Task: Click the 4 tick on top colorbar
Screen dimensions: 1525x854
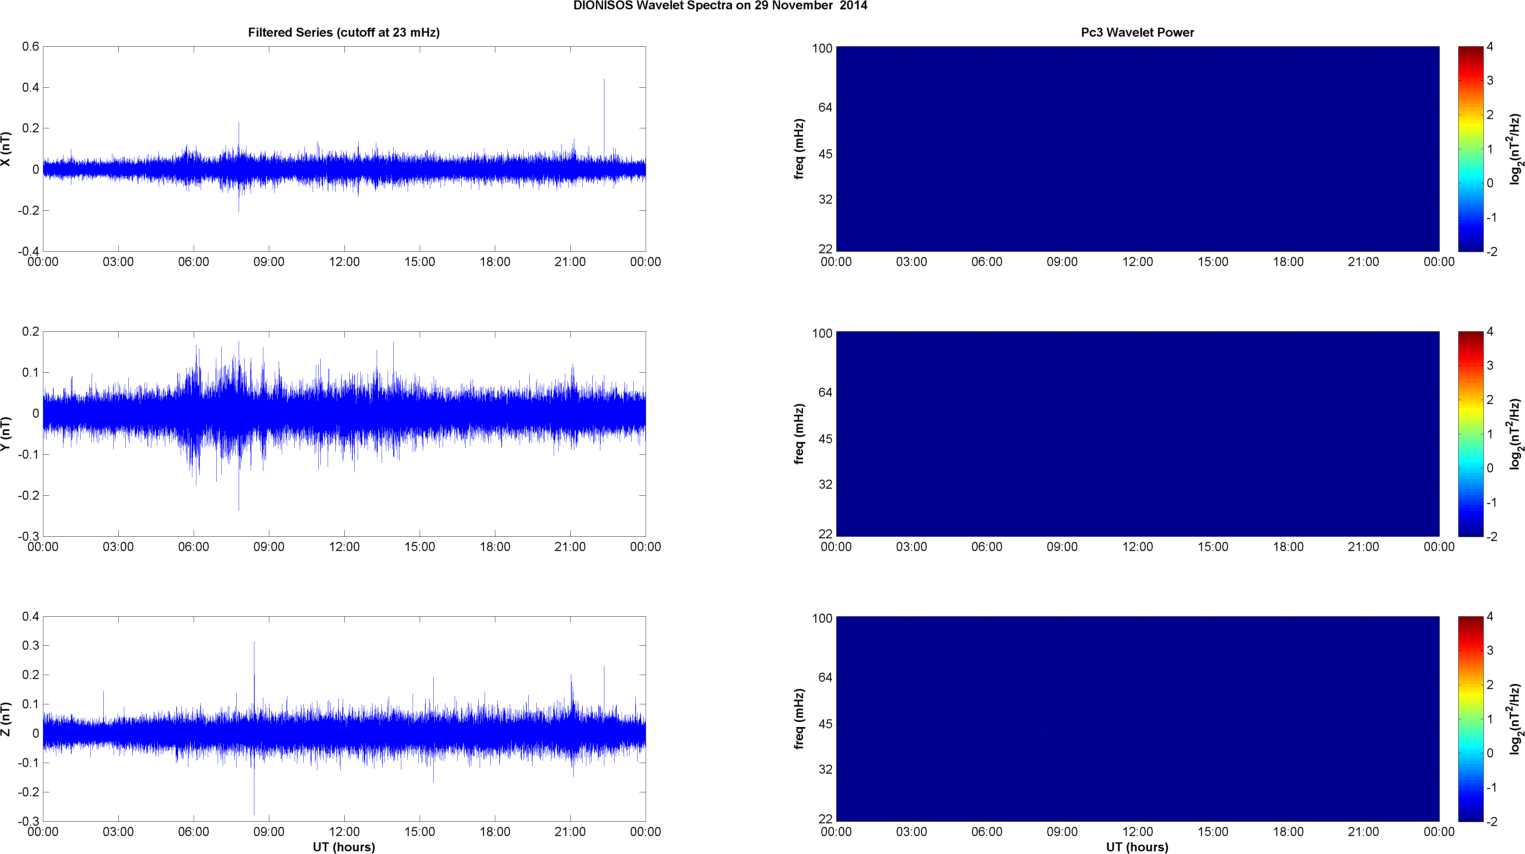Action: (1490, 47)
